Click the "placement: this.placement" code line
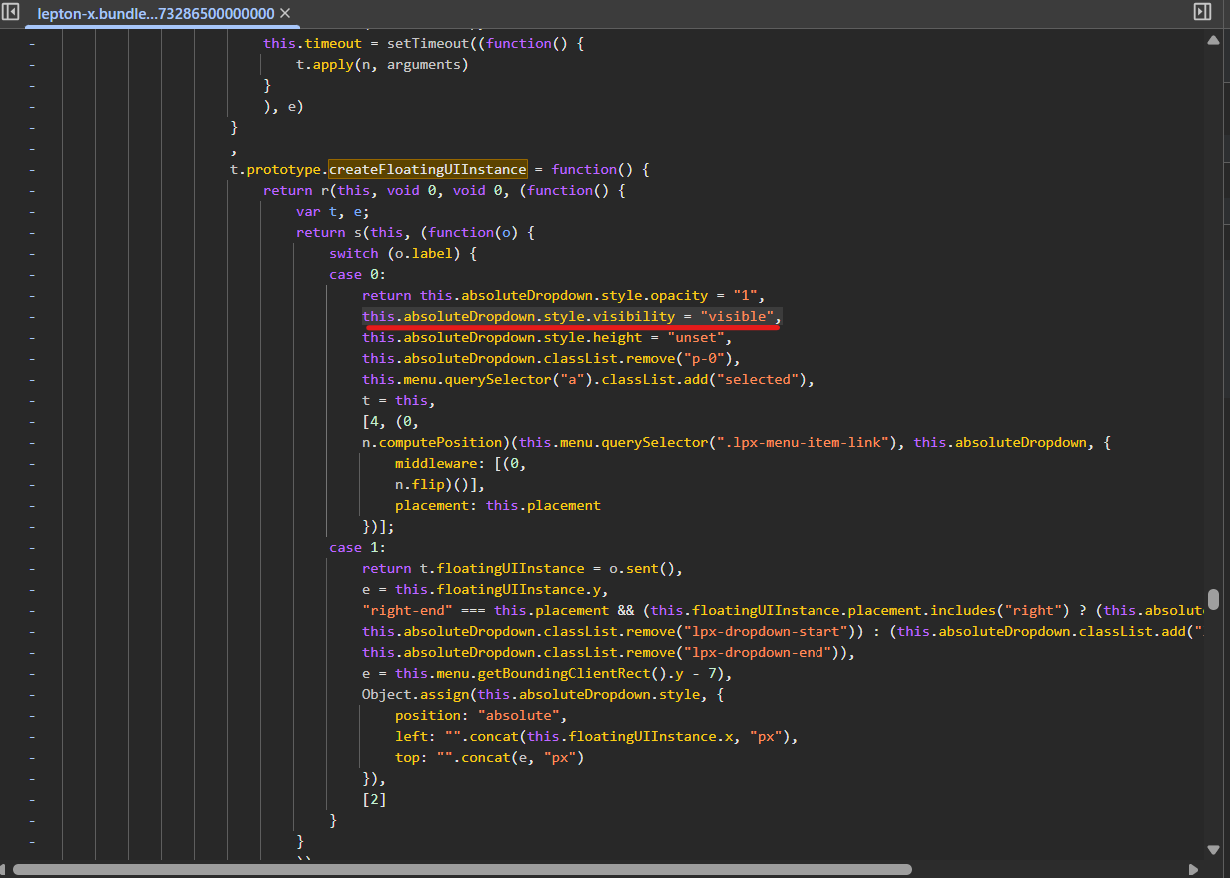This screenshot has height=878, width=1230. point(497,505)
